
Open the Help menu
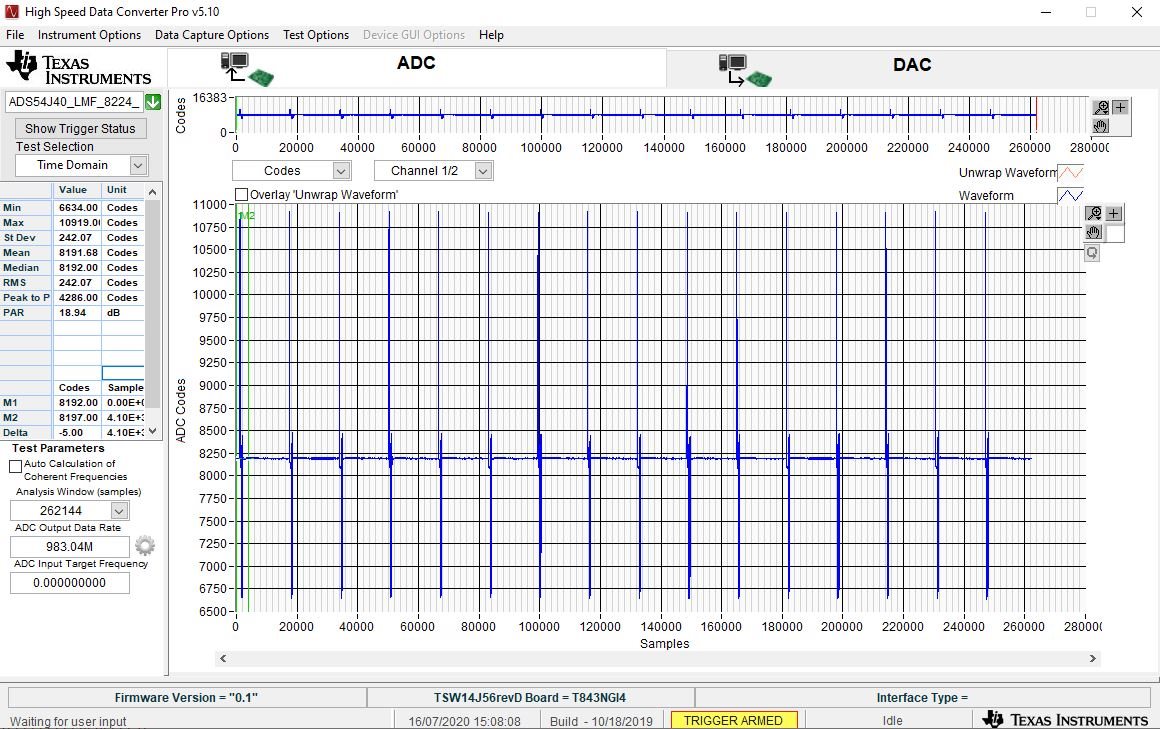click(x=491, y=35)
